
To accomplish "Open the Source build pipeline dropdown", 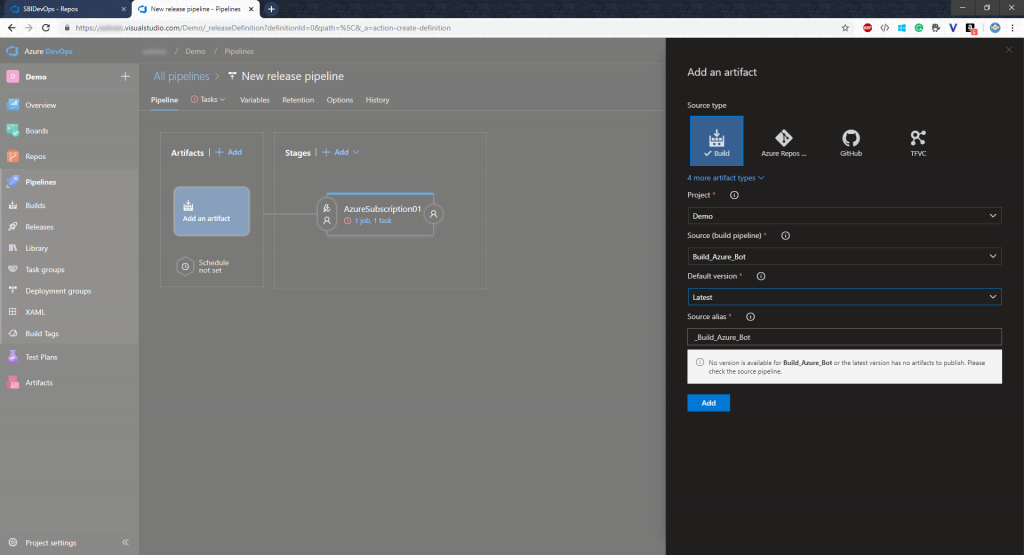I will [x=844, y=256].
